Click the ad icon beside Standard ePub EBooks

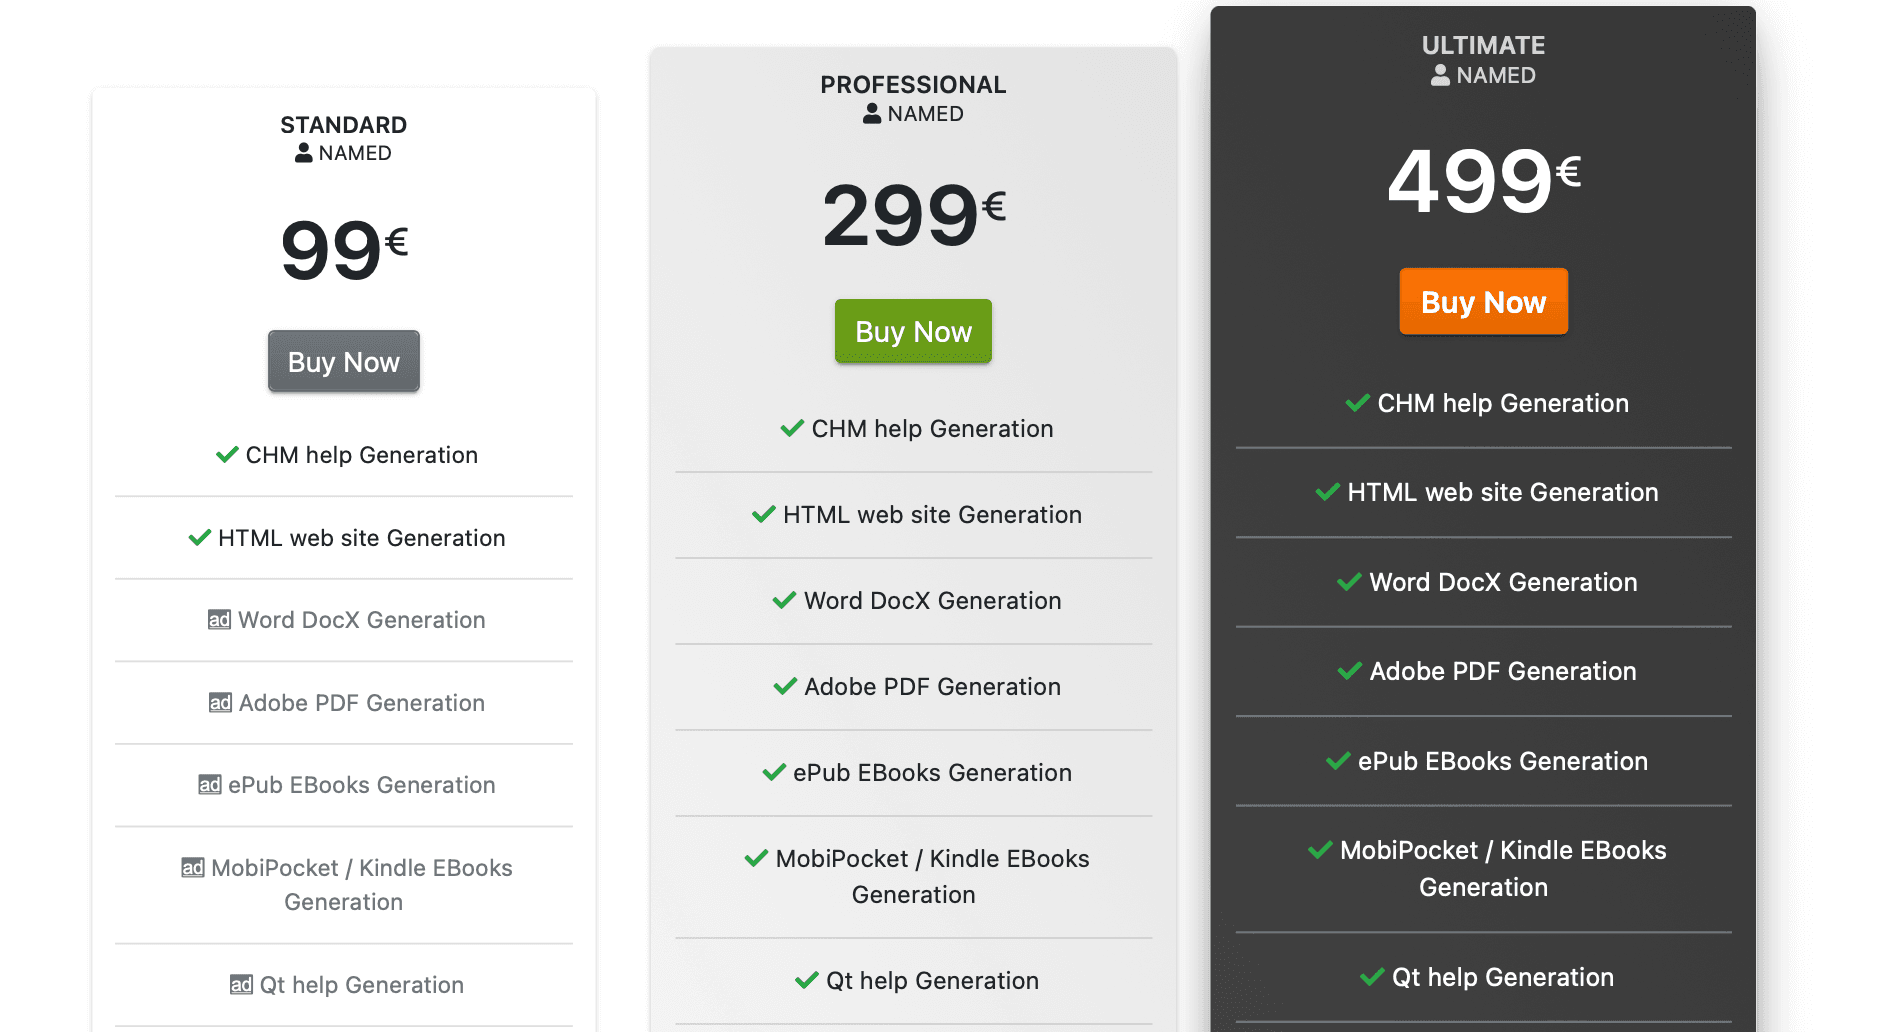click(209, 785)
